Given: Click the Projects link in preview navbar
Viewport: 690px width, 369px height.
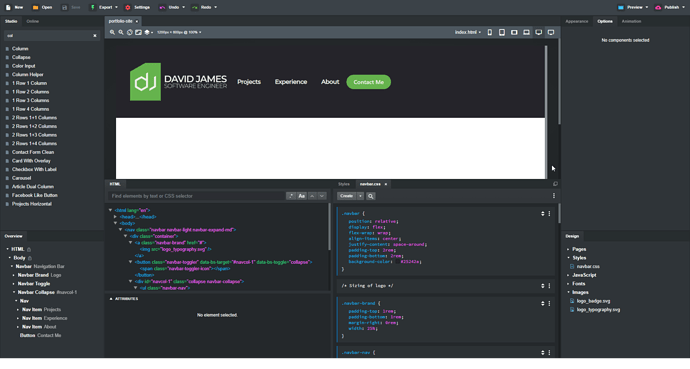Looking at the screenshot, I should click(249, 82).
